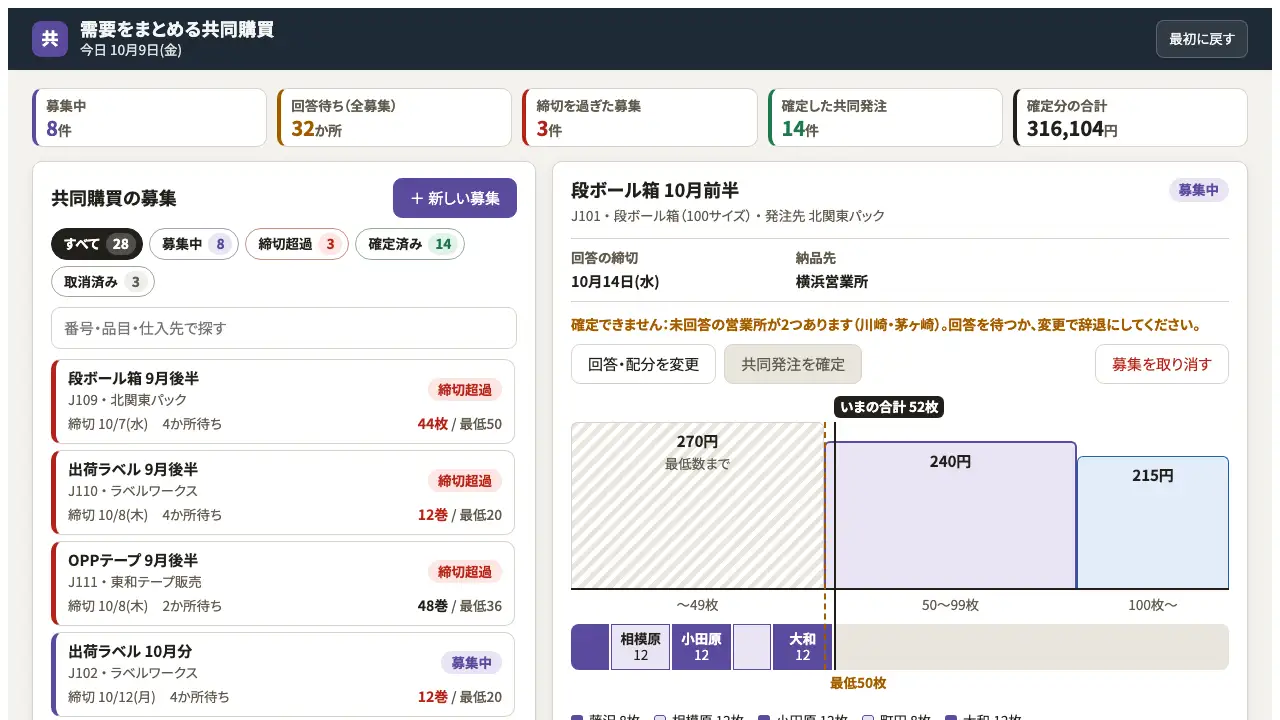1280x720 pixels.
Task: Open the 段ボール箱 9月後半 J109 card
Action: point(283,401)
